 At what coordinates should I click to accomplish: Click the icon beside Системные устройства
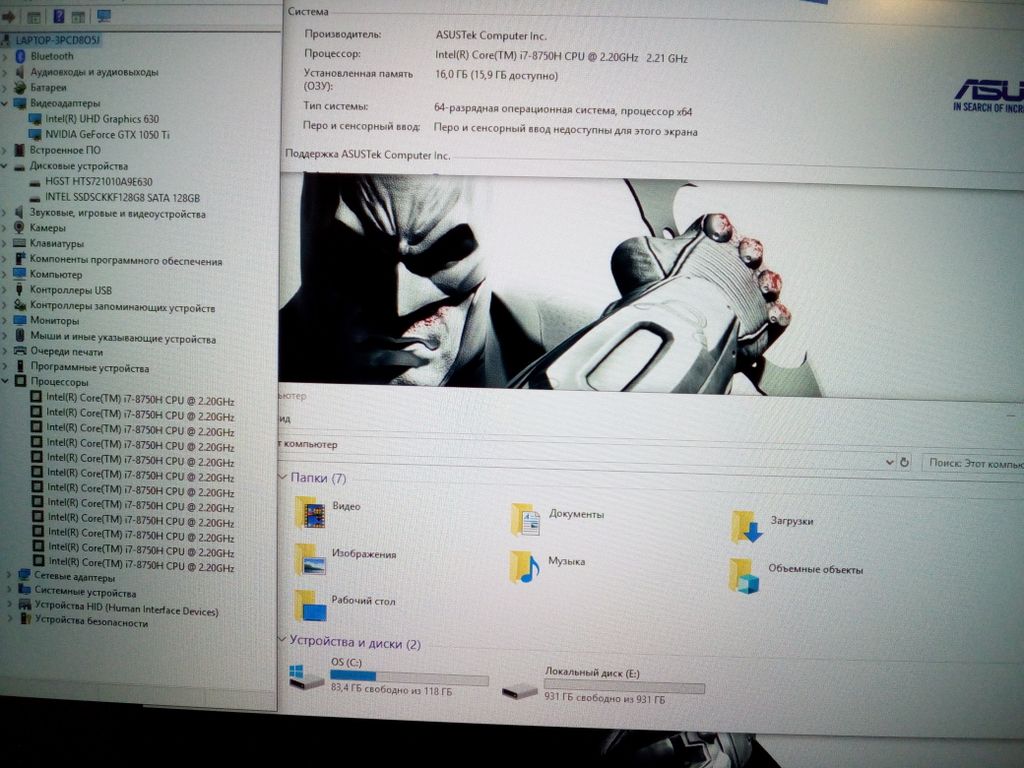[x=24, y=590]
